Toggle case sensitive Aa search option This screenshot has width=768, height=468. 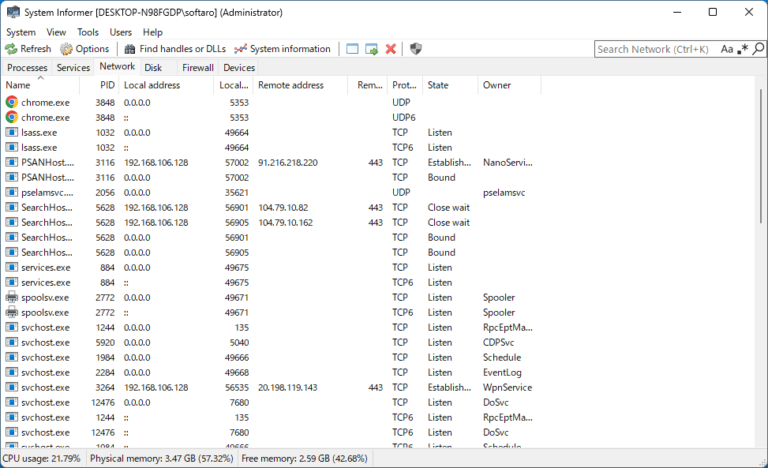click(x=727, y=49)
